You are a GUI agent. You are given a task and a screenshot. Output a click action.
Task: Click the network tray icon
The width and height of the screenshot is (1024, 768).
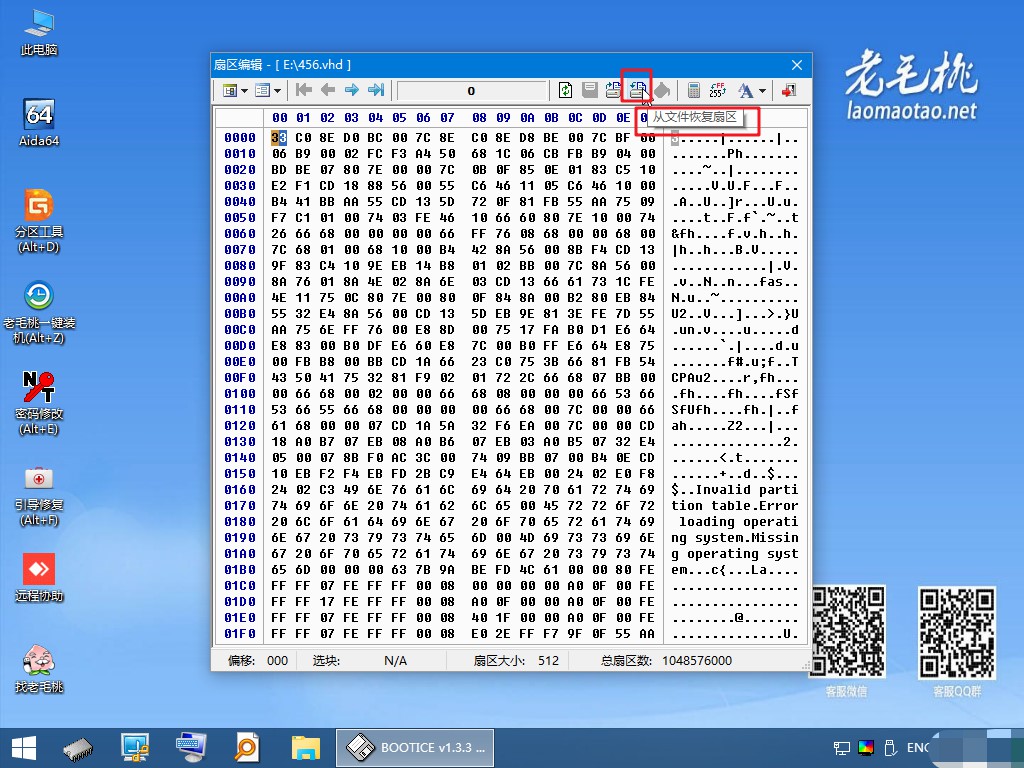click(842, 748)
